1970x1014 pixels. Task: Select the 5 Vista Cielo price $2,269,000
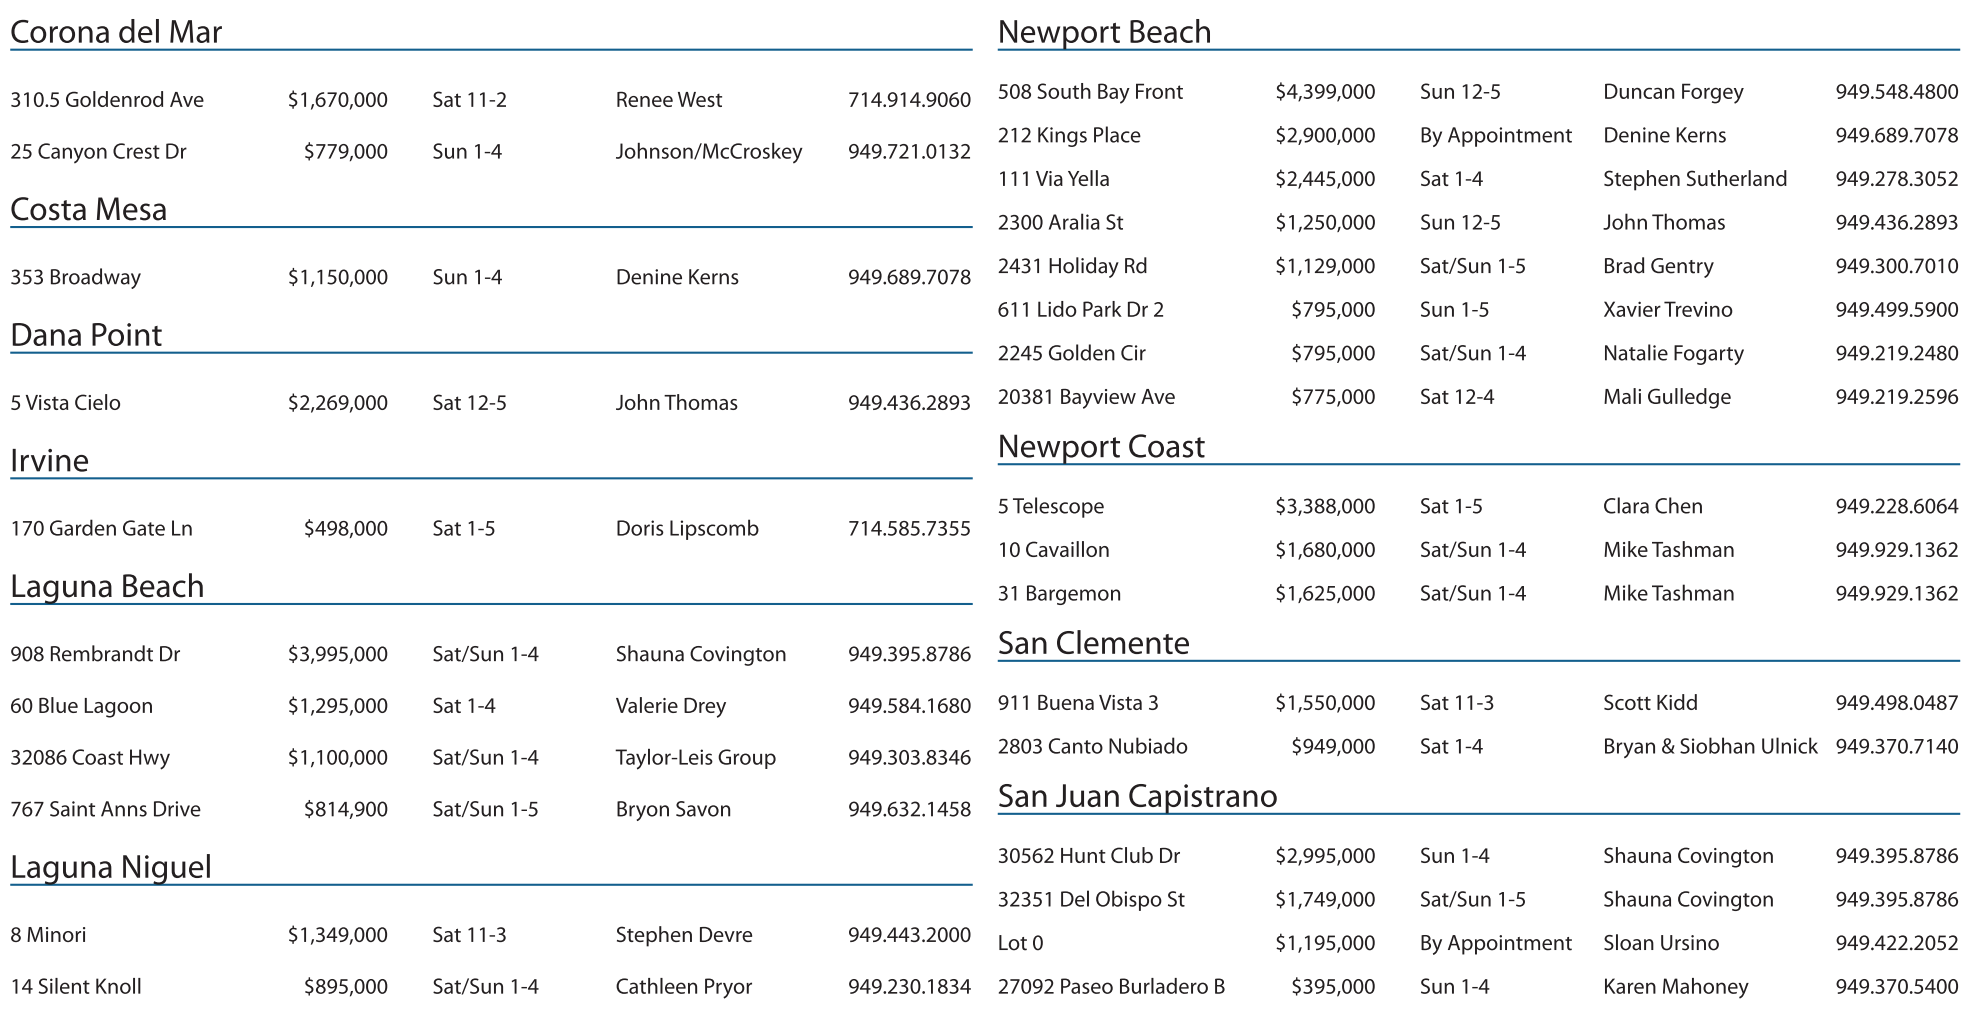pos(337,403)
